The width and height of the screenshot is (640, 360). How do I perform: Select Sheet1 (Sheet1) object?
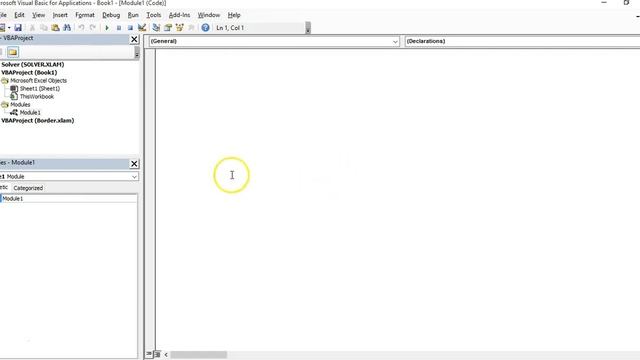pyautogui.click(x=40, y=89)
